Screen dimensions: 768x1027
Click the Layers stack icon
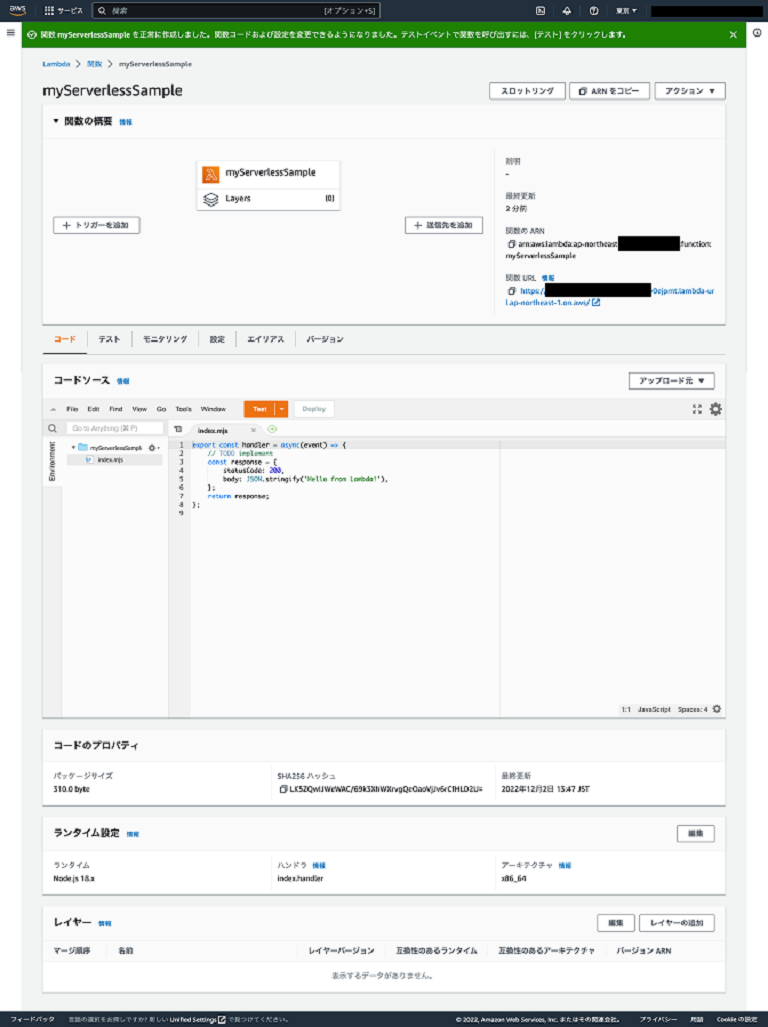click(211, 199)
